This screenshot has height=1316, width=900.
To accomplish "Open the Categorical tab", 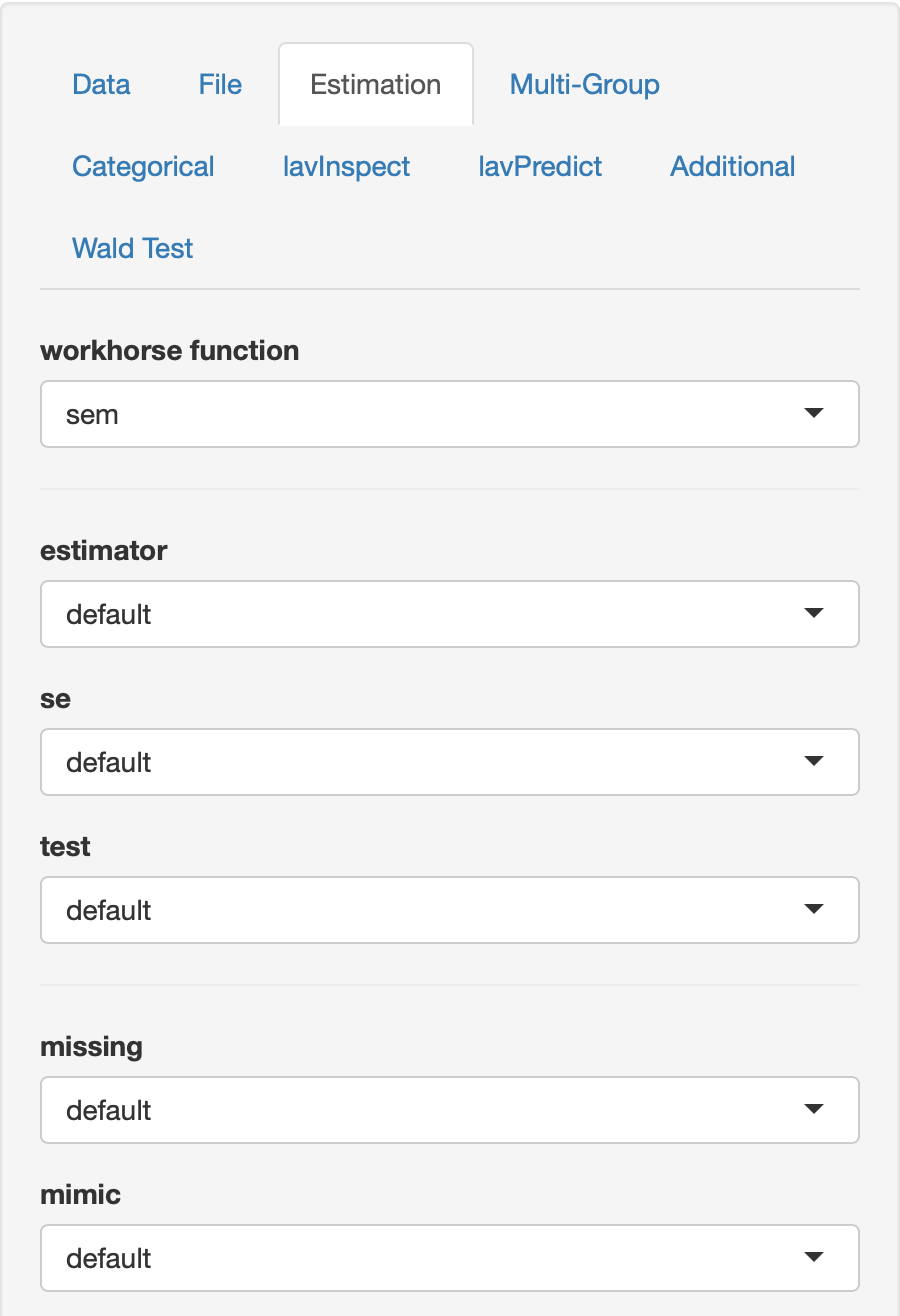I will click(x=143, y=167).
